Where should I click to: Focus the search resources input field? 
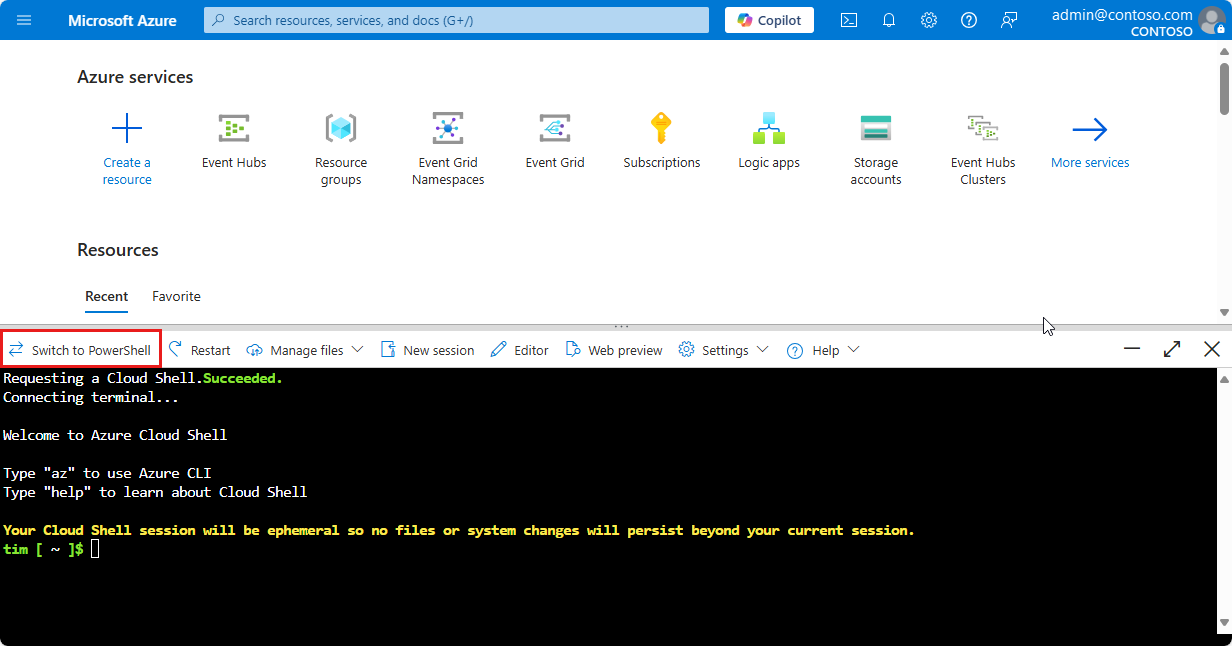[x=456, y=20]
